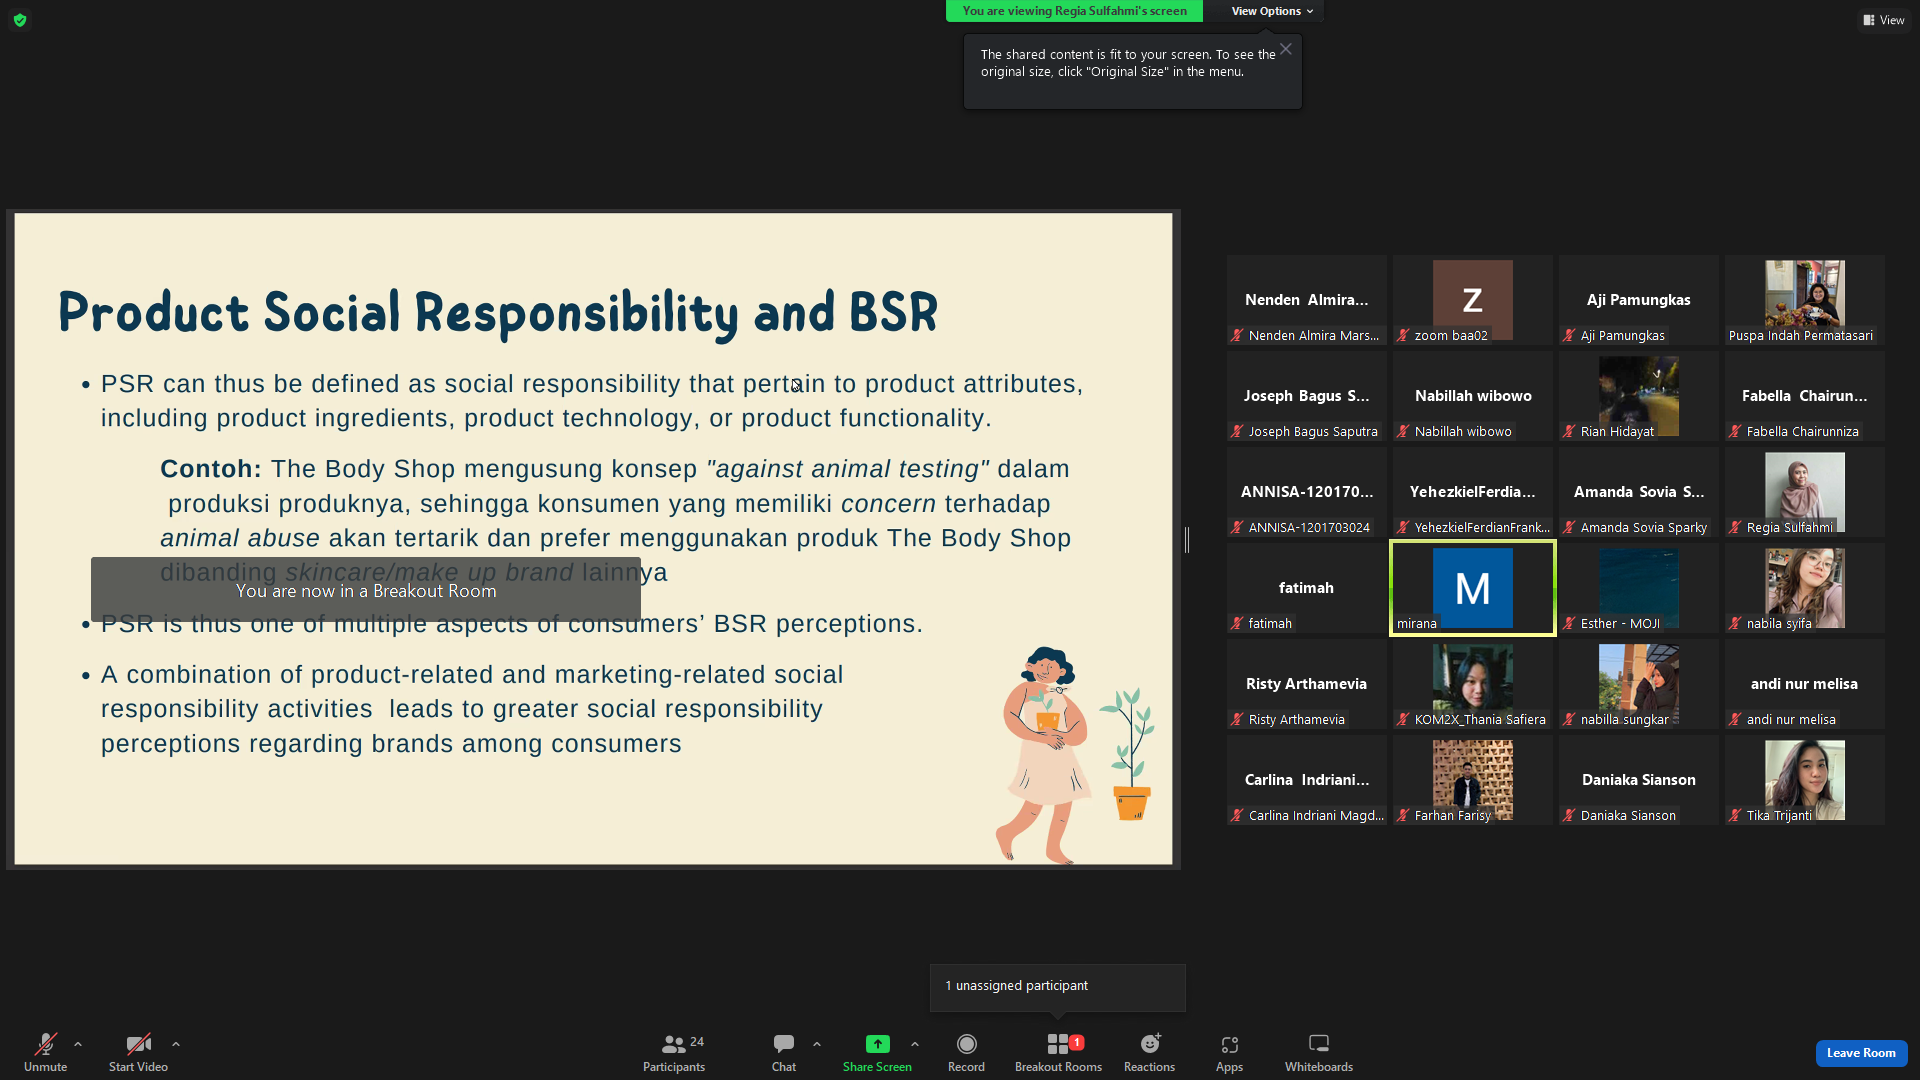Select Esther - MOJI participant tile
The image size is (1920, 1080).
pos(1639,588)
